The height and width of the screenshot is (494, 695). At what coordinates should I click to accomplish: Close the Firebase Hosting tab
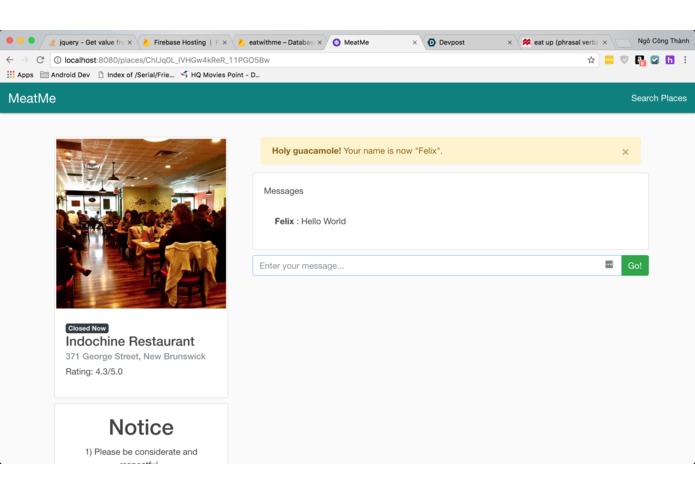(x=225, y=43)
